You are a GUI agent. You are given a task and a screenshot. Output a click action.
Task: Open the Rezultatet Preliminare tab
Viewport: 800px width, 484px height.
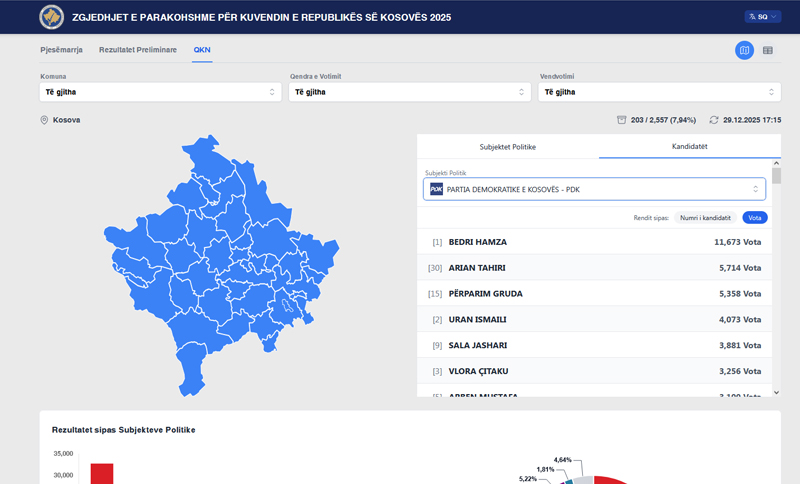pos(138,50)
